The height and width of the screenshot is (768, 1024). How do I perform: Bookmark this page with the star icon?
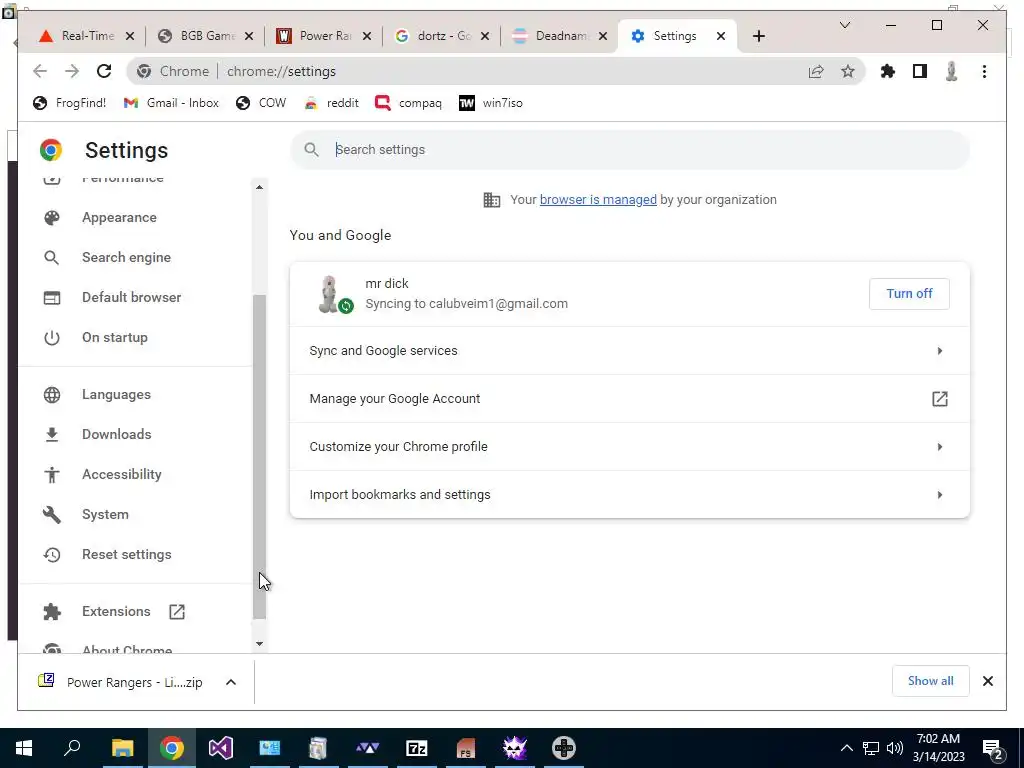(x=847, y=71)
